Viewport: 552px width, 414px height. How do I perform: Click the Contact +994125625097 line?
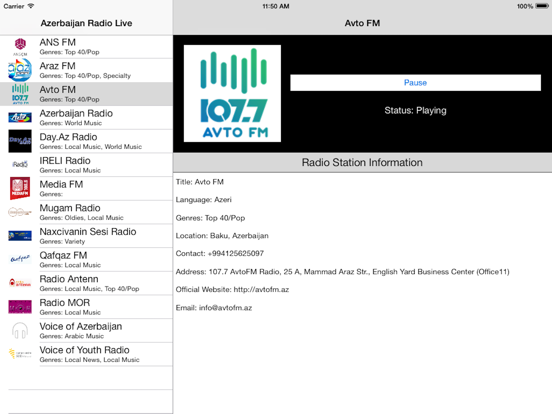[220, 253]
